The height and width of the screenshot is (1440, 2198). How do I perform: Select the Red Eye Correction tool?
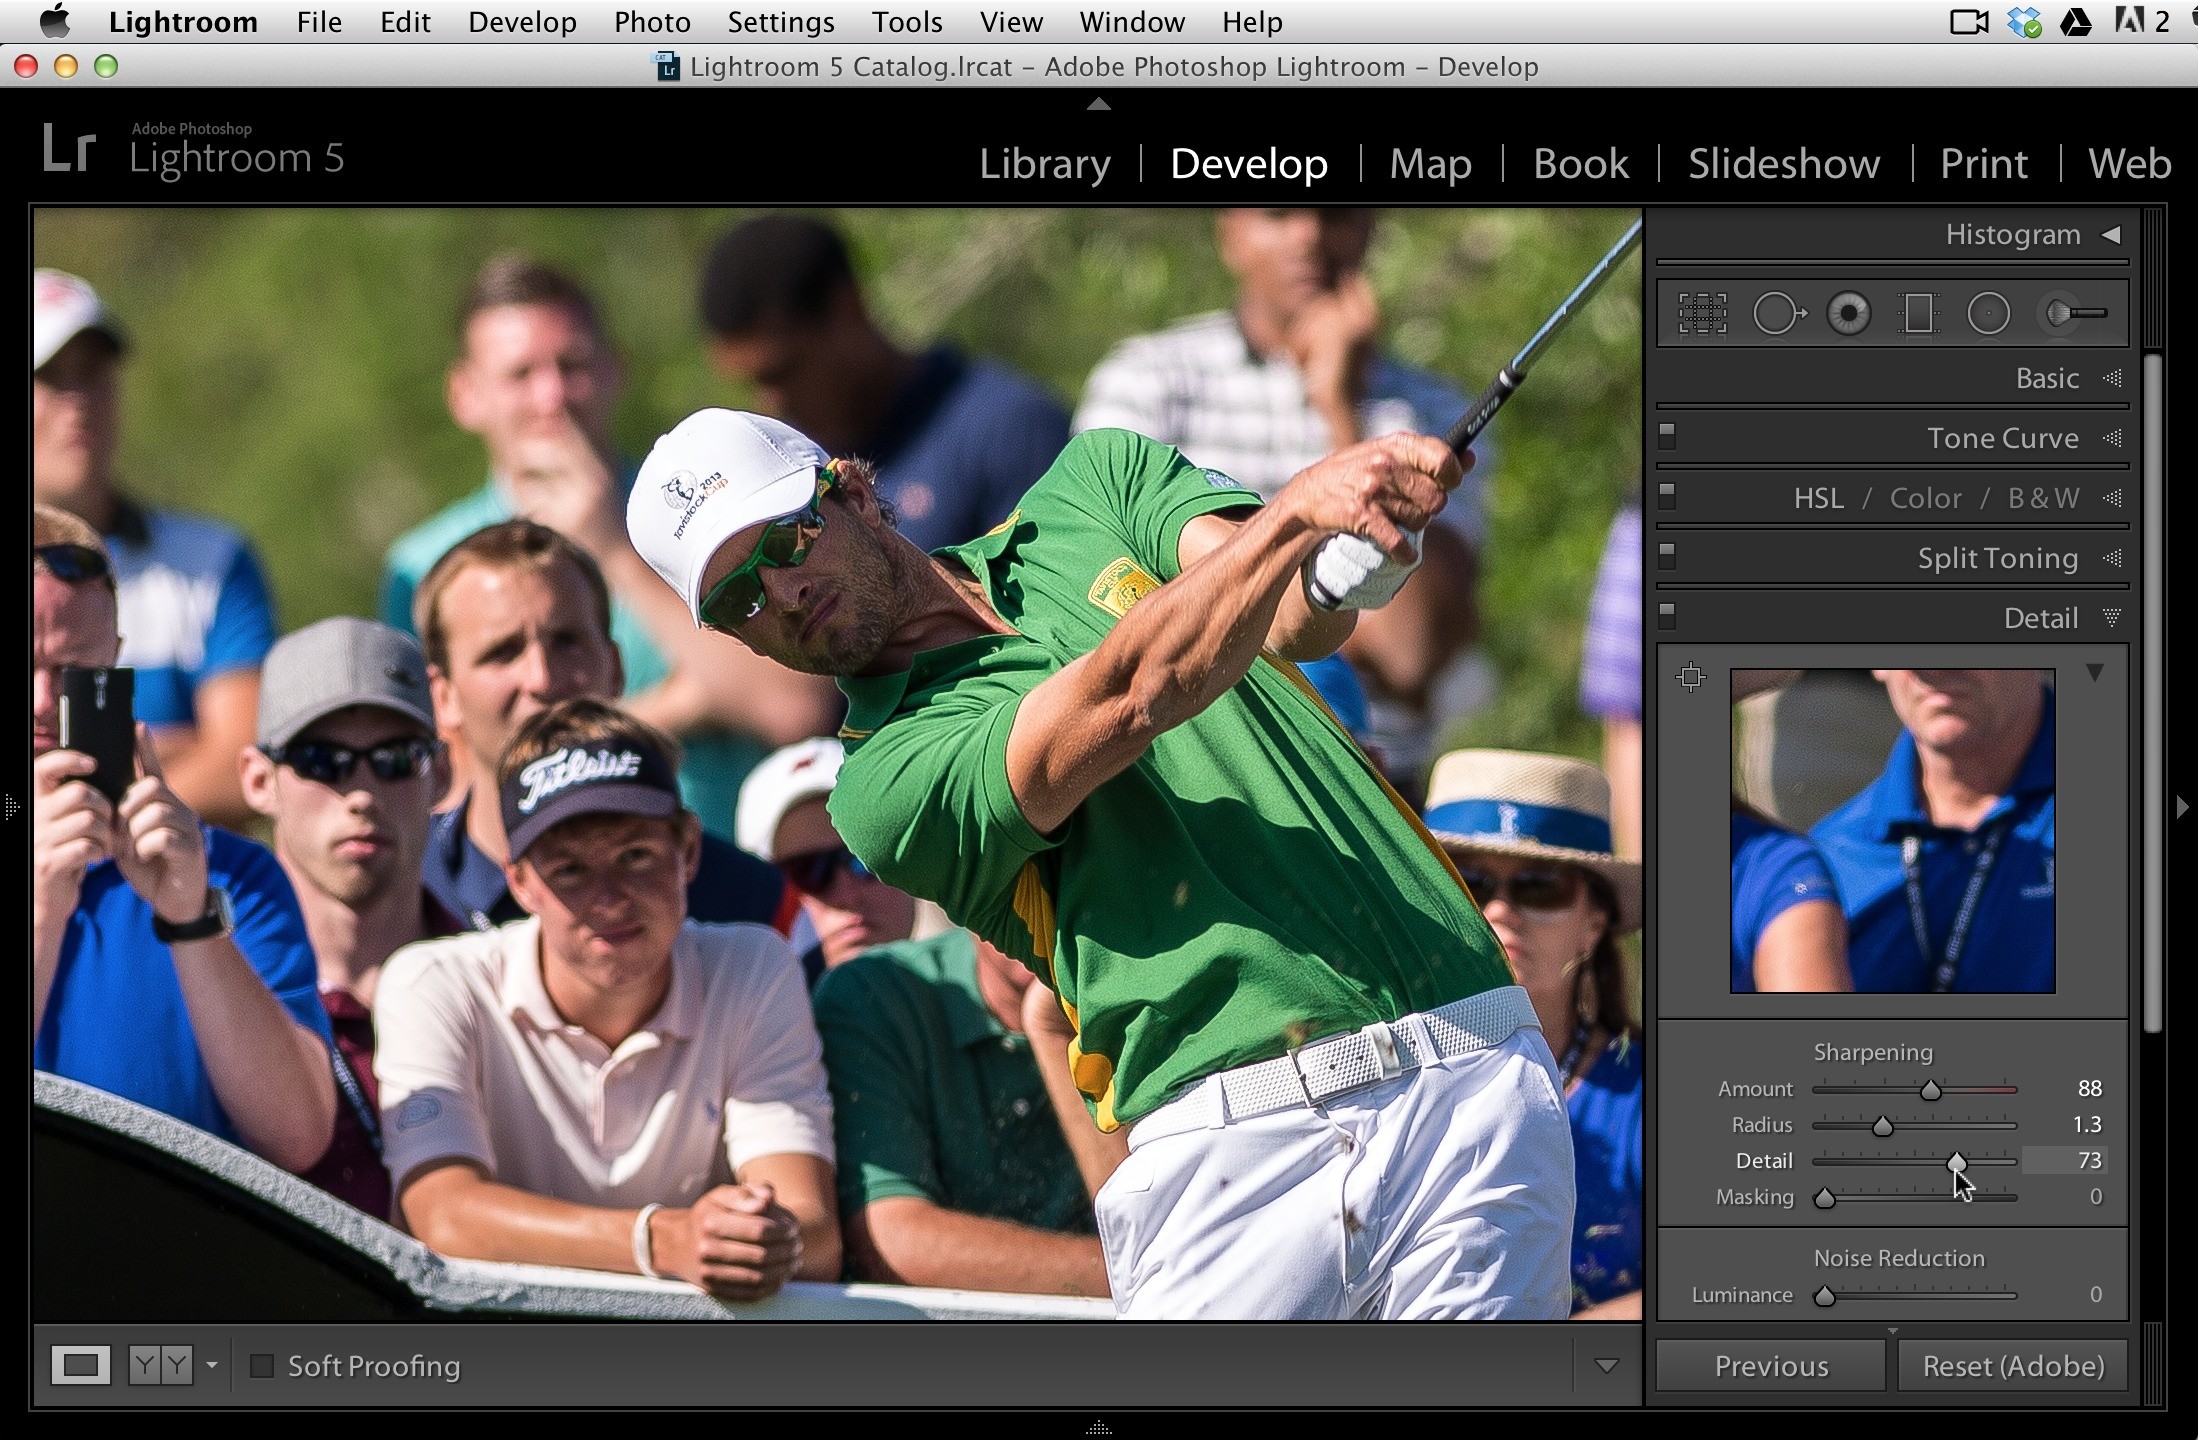point(1848,314)
